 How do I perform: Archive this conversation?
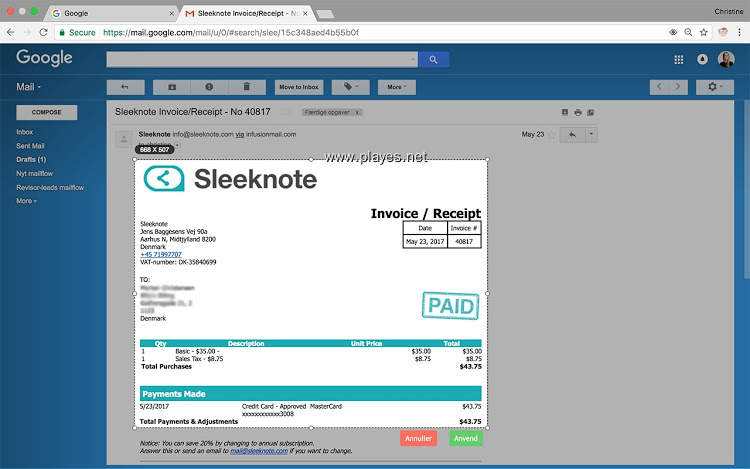[172, 87]
